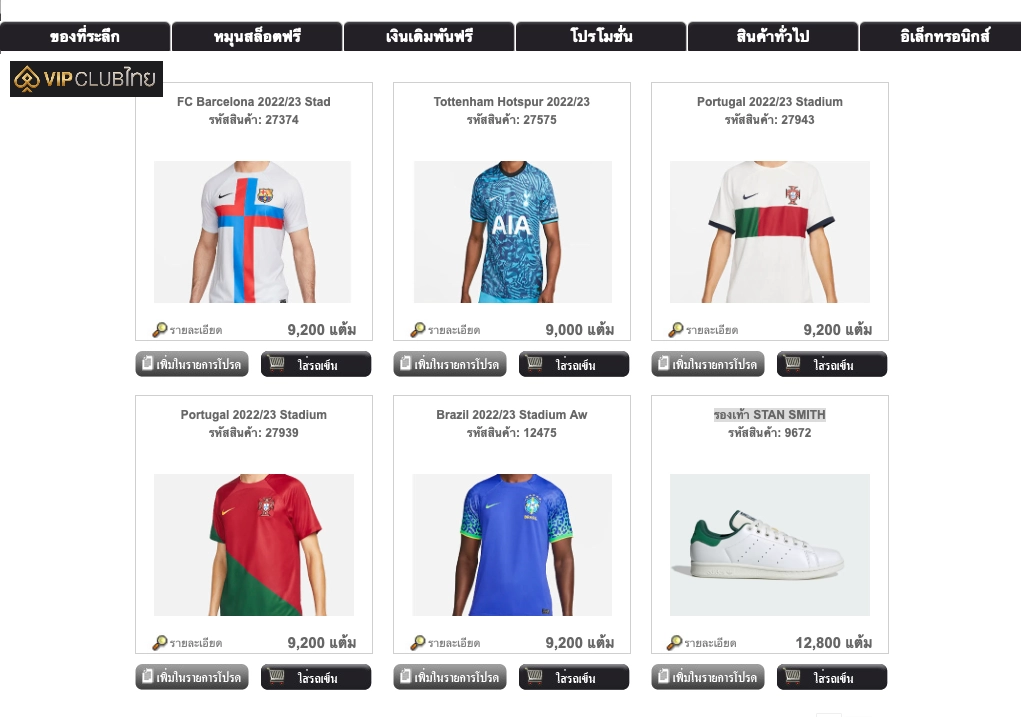Click magnifier details icon under Brazil jersey
The height and width of the screenshot is (717, 1021).
point(417,643)
